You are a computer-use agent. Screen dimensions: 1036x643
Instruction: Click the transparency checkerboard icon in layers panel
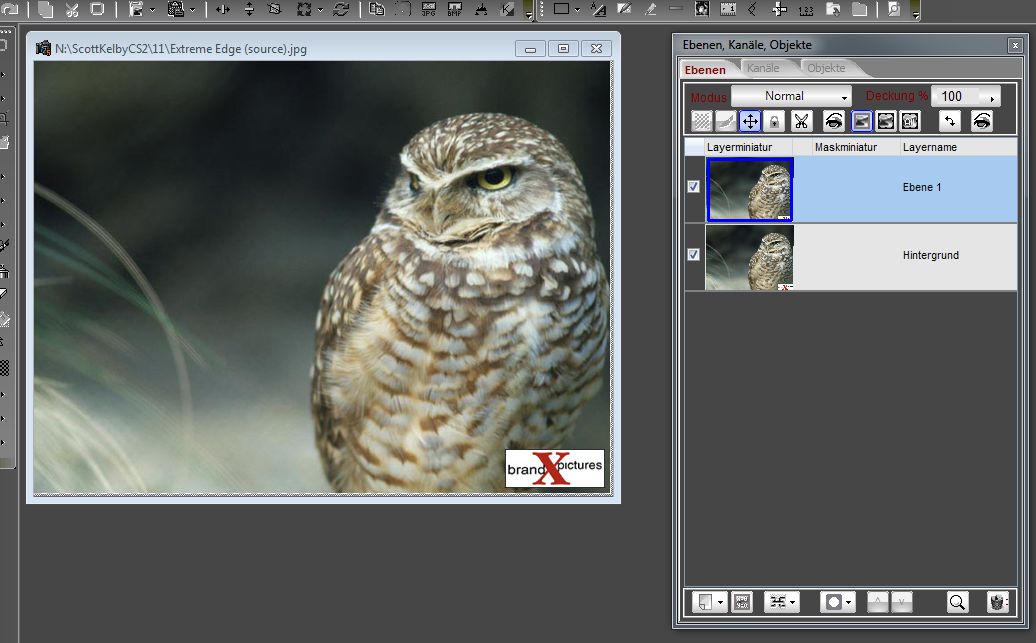point(702,121)
